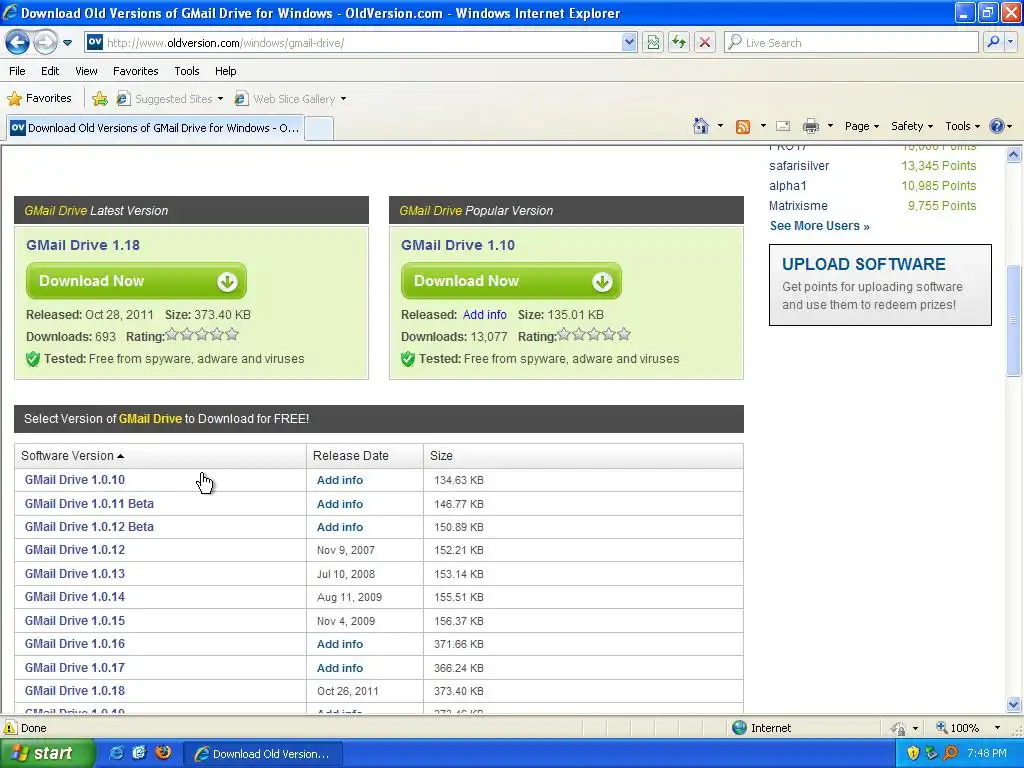Open the File menu
1024x768 pixels.
coord(18,71)
